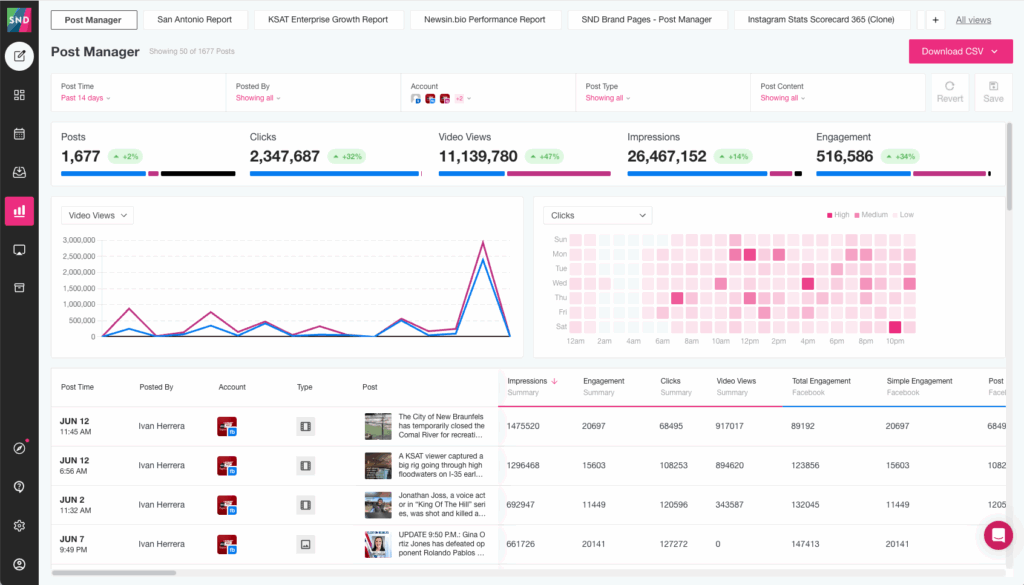Select the analytics bar chart sidebar icon
The height and width of the screenshot is (585, 1024).
click(20, 211)
